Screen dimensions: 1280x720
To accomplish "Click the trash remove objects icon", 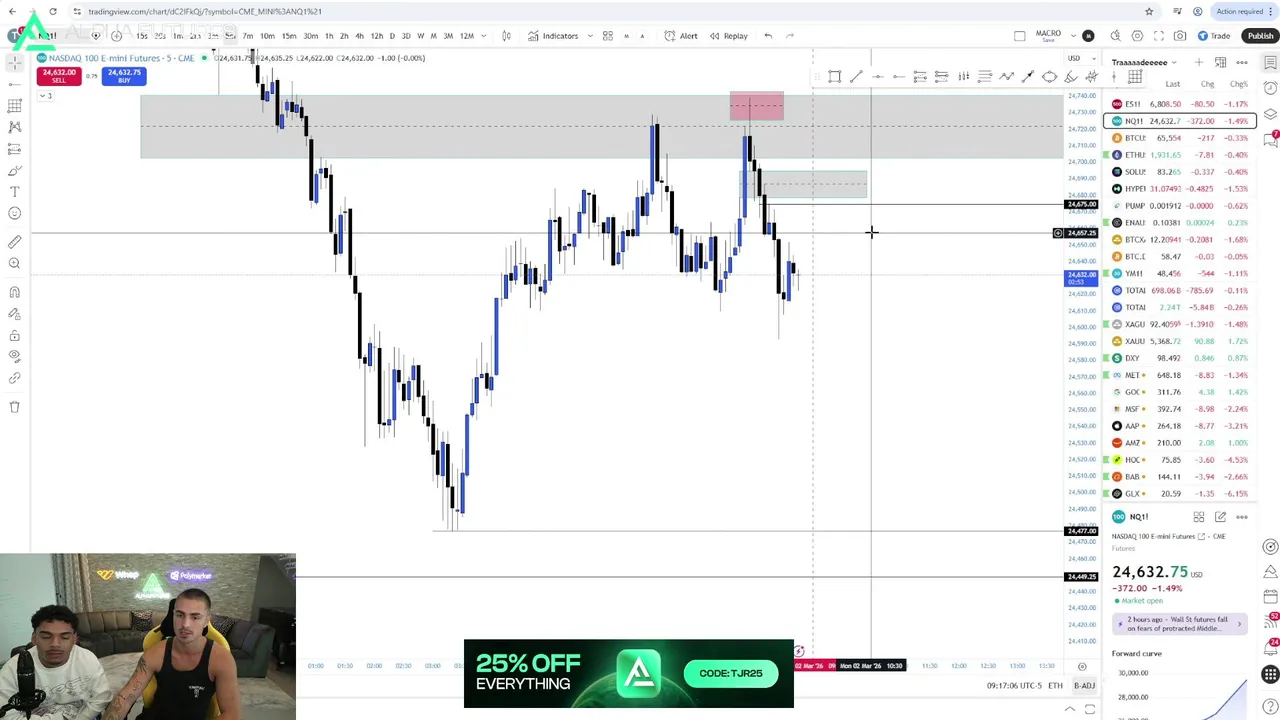I will 15,407.
